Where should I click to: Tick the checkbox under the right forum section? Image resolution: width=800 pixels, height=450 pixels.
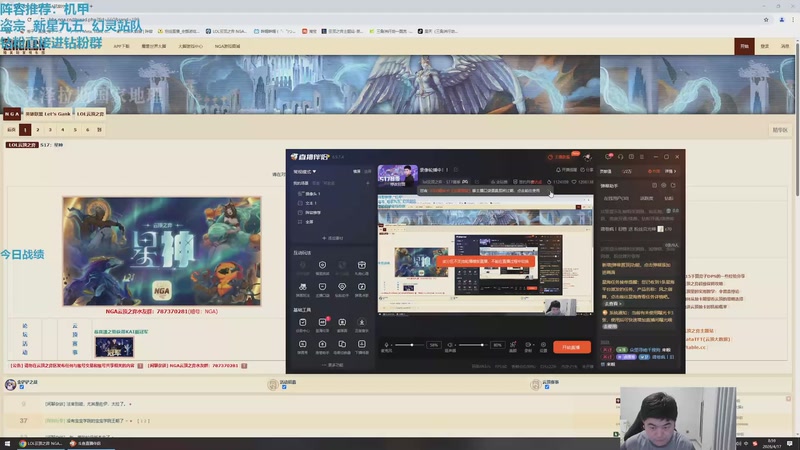tap(547, 387)
